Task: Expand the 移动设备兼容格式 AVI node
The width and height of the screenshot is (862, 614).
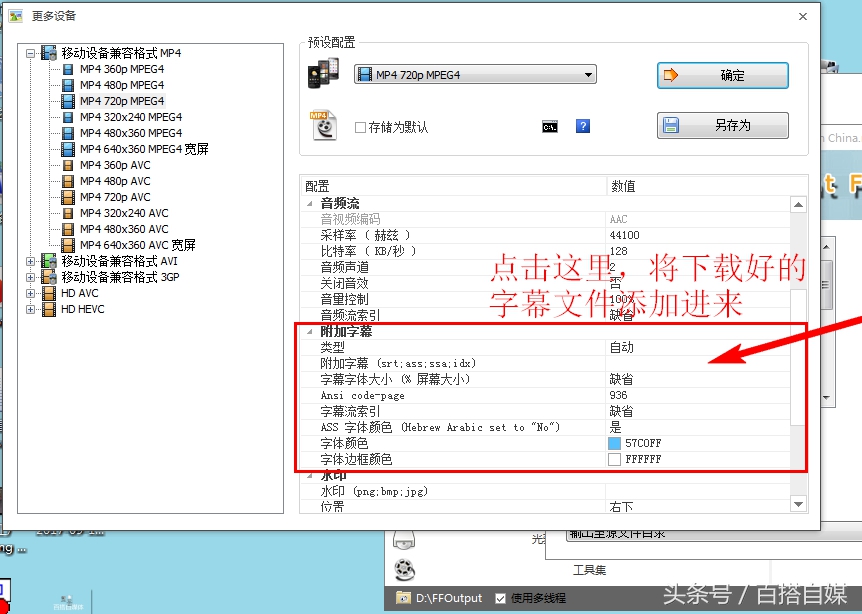Action: (30, 261)
